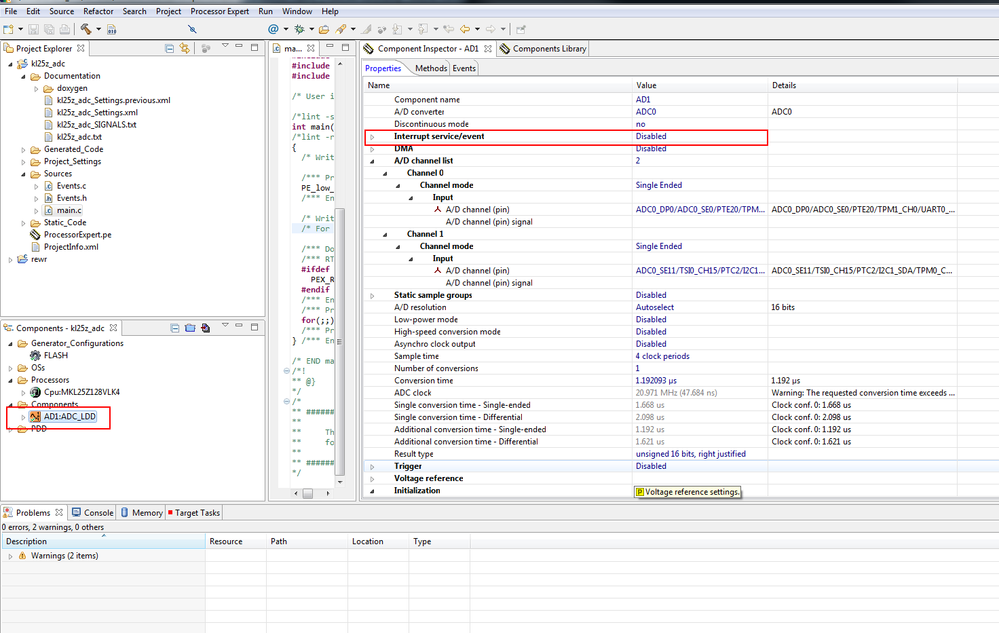Click the Build hammer icon in toolbar
The height and width of the screenshot is (633, 999).
(85, 29)
